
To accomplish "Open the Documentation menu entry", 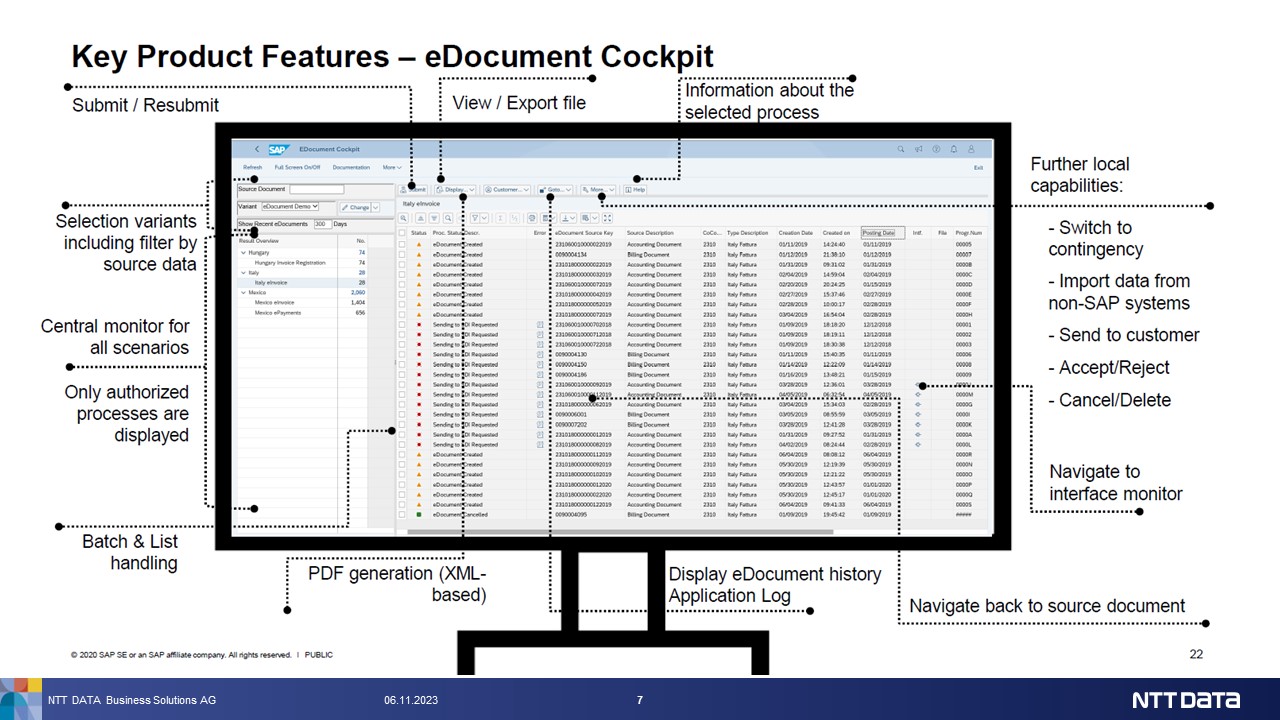I will pyautogui.click(x=352, y=167).
